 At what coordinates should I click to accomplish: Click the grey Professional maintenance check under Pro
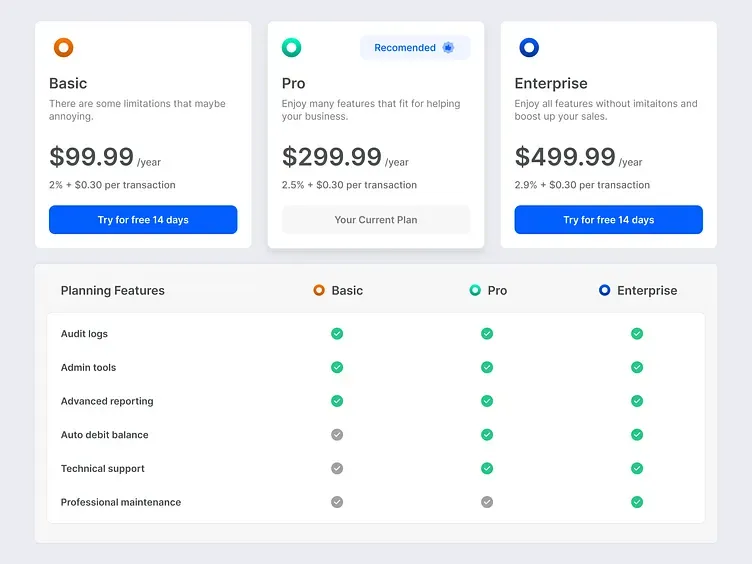[487, 502]
